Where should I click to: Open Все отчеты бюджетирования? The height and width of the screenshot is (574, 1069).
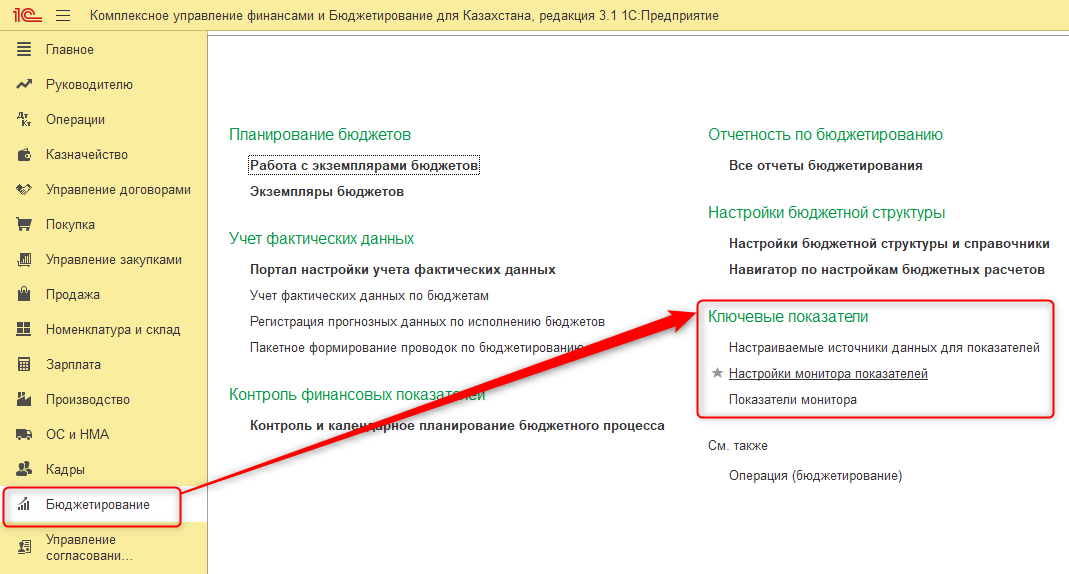[x=826, y=166]
